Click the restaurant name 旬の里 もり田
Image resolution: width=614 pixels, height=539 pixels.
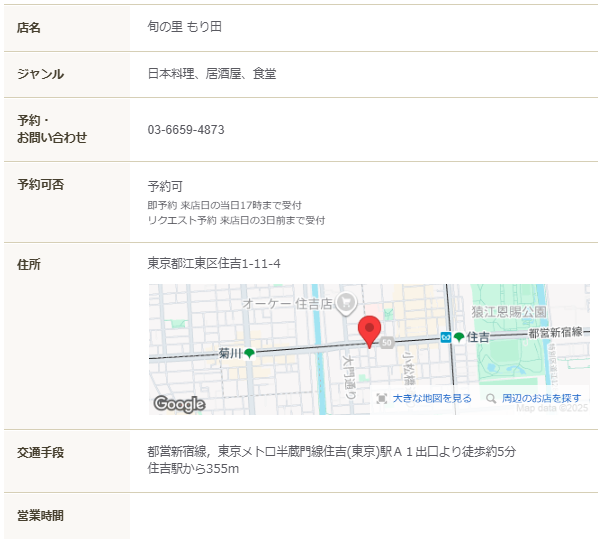(185, 27)
